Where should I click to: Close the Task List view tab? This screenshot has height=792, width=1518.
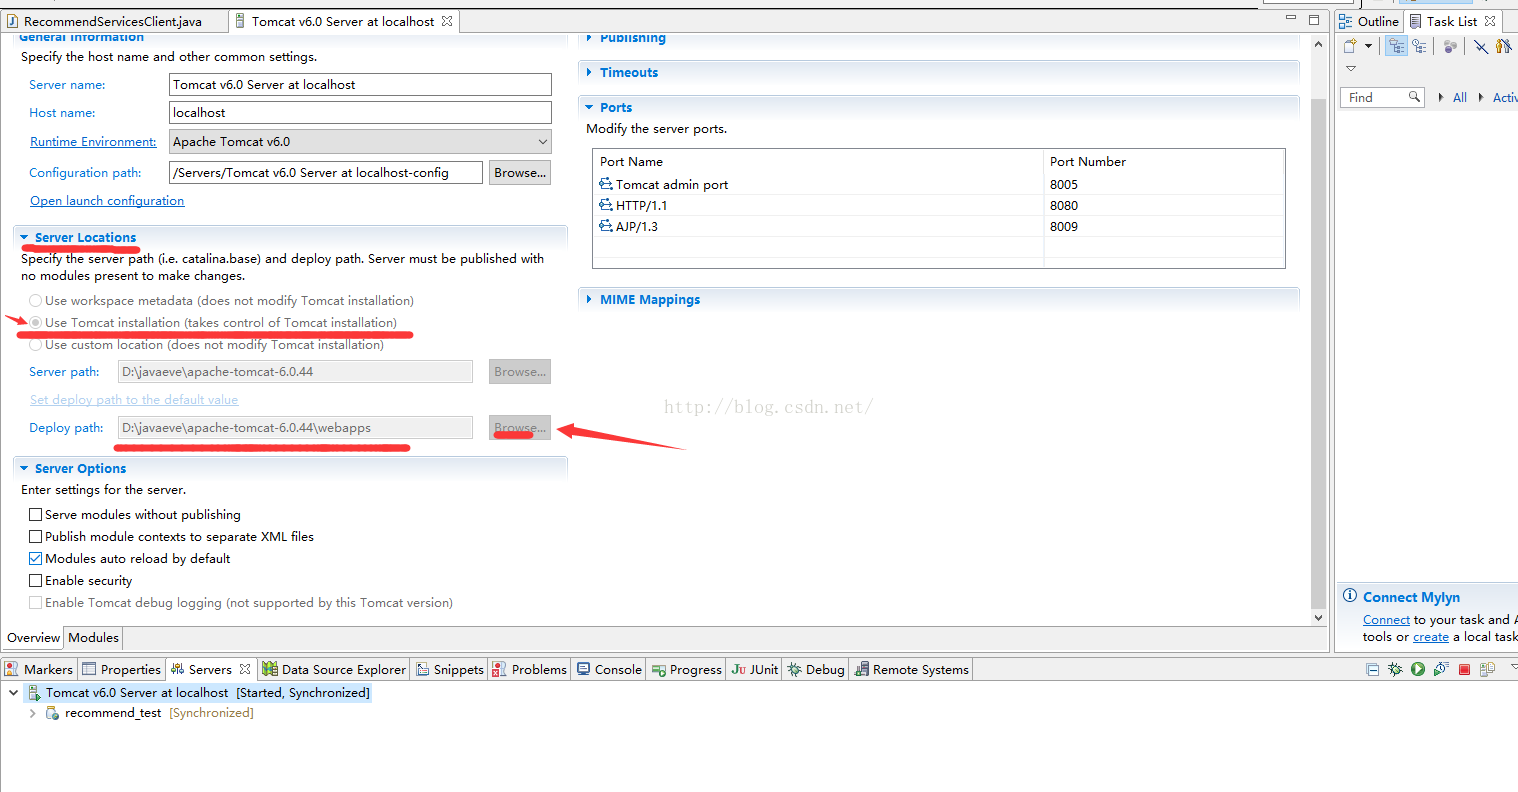pos(1490,21)
